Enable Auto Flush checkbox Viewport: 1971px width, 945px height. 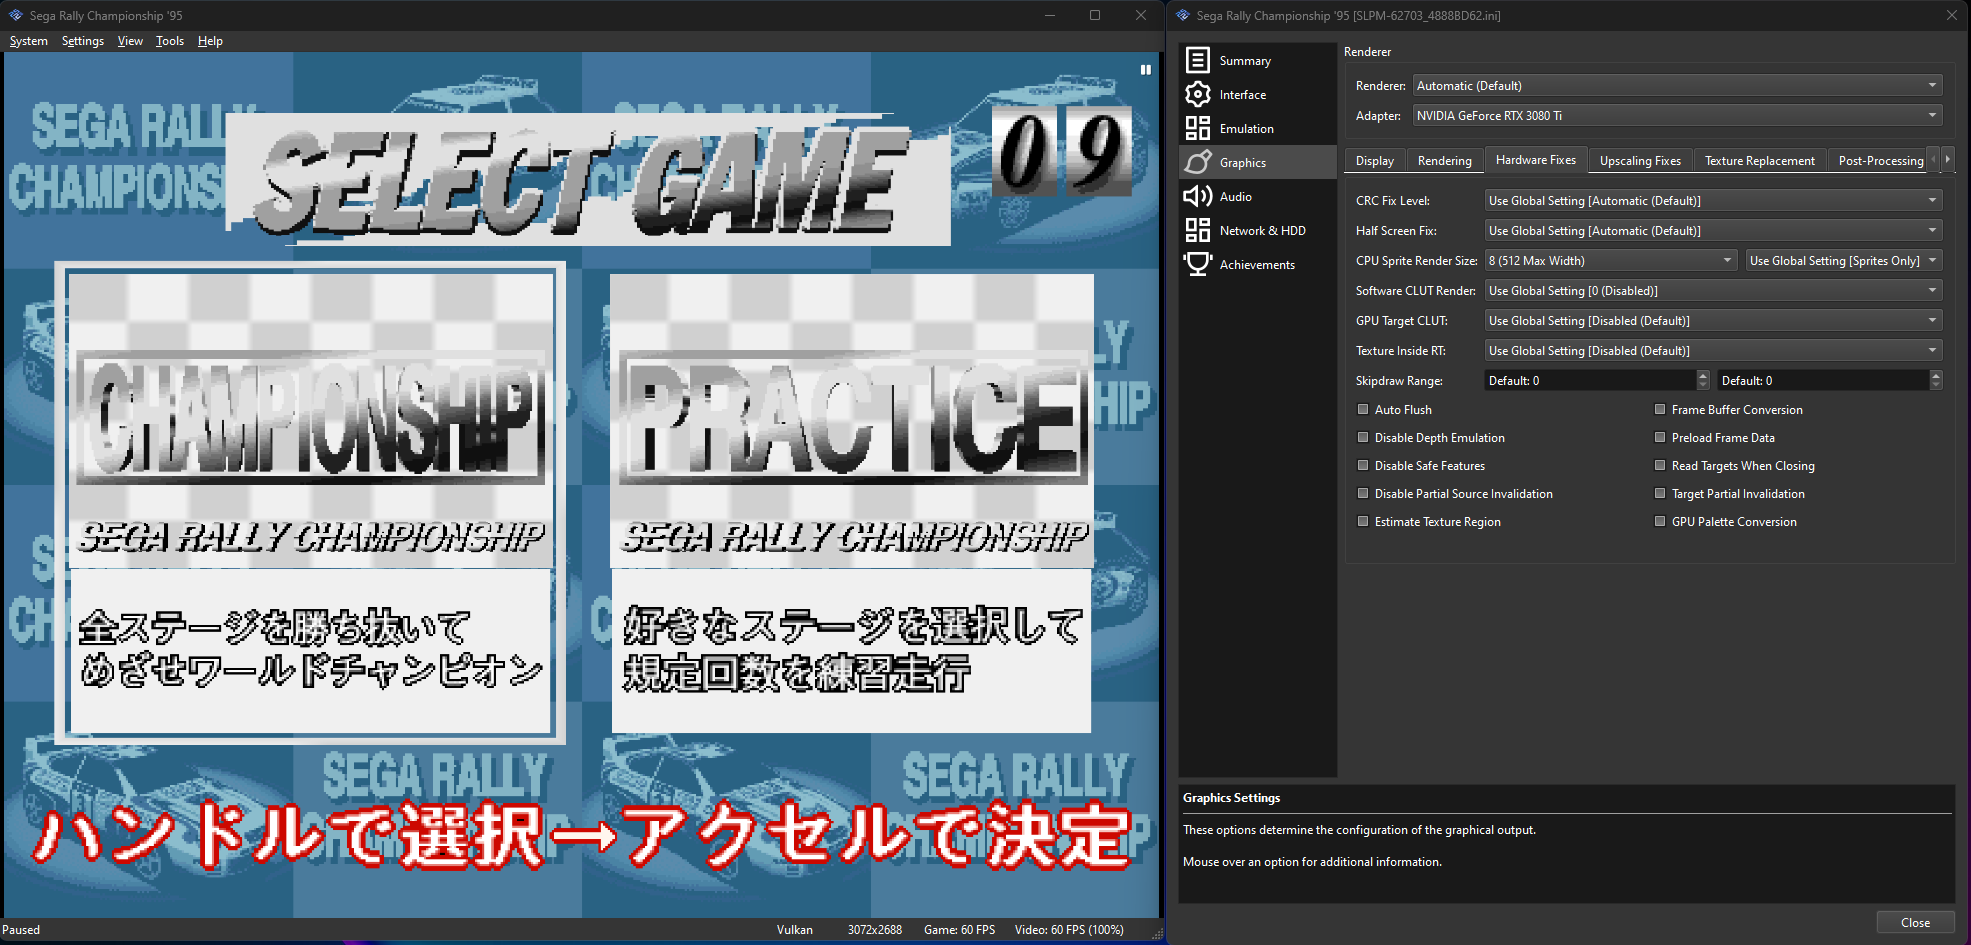1362,409
